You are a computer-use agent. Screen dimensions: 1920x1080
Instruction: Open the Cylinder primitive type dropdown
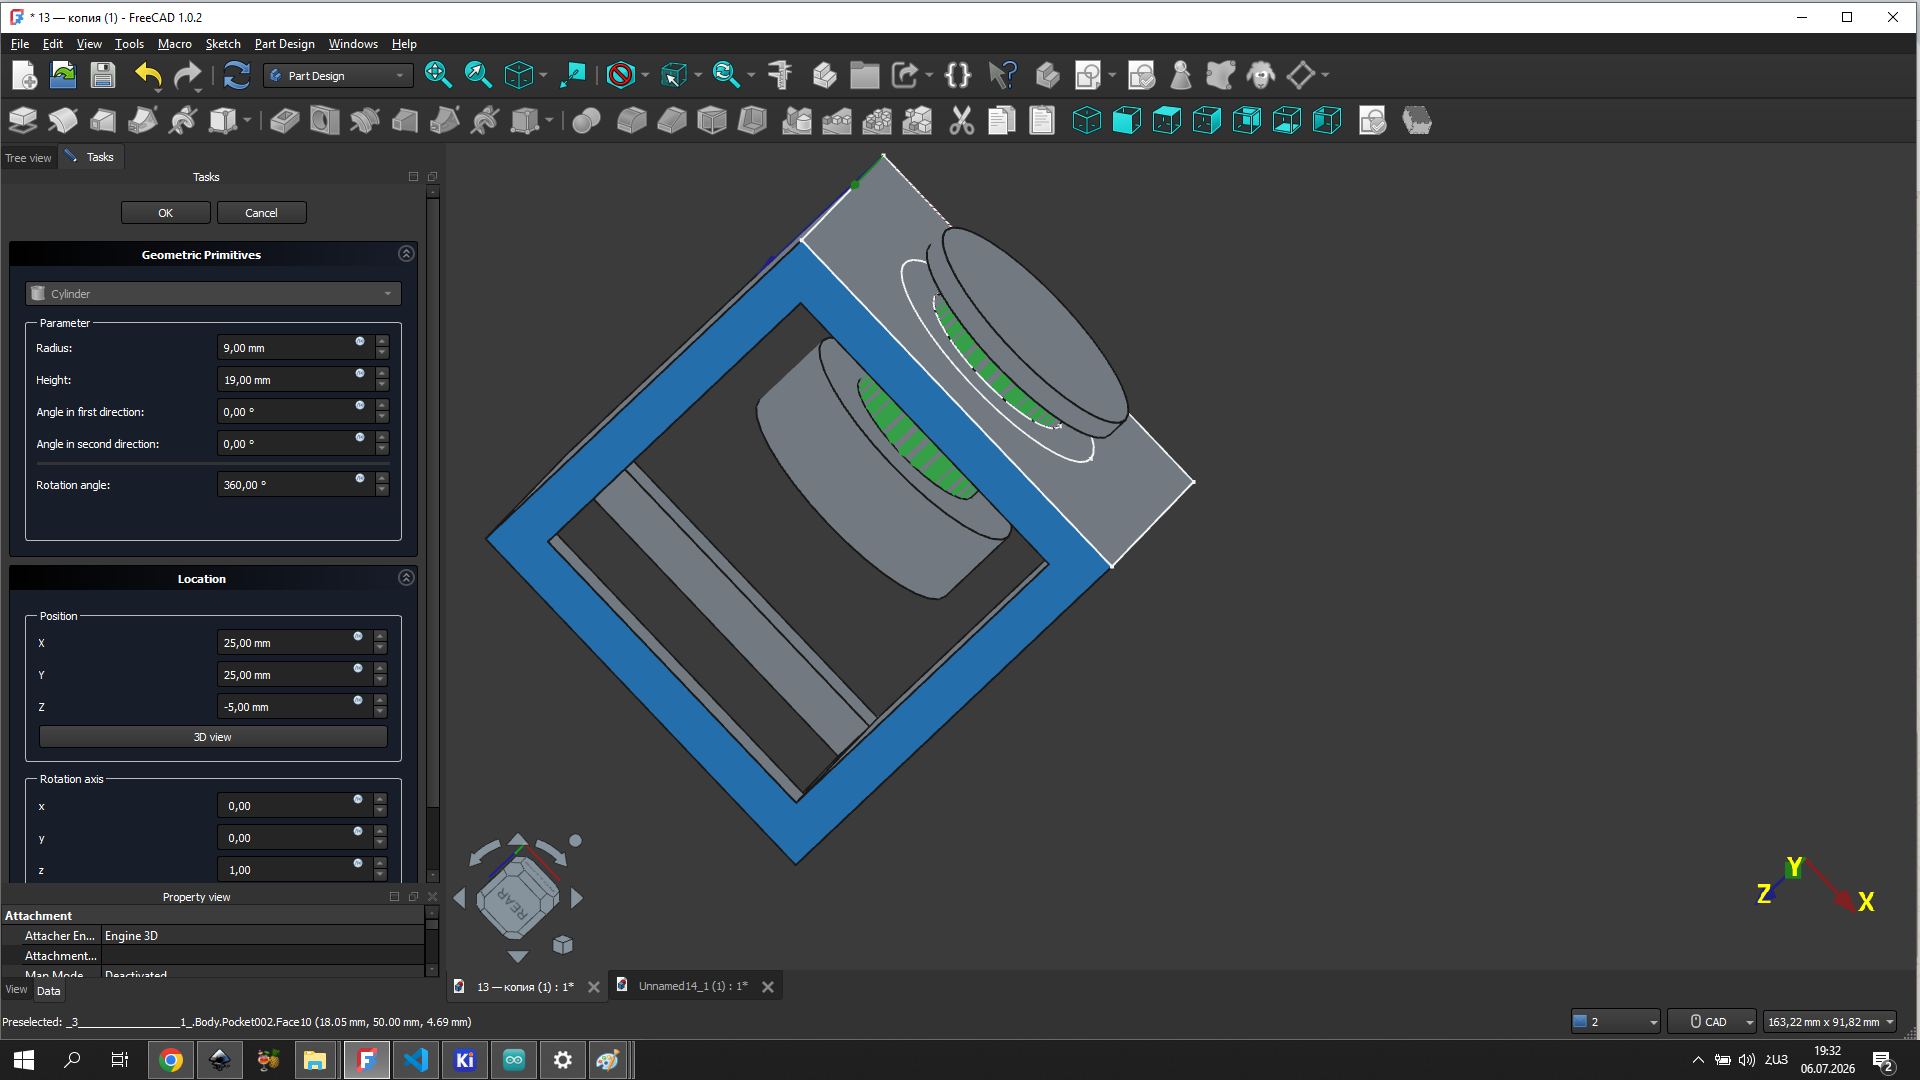pos(213,294)
